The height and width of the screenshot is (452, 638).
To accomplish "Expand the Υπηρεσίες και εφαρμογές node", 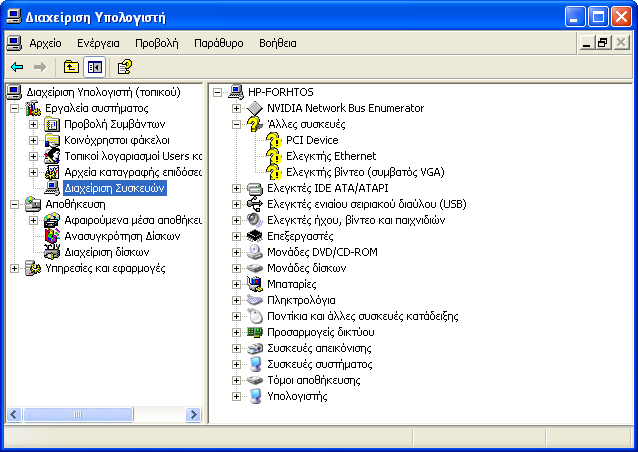I will [14, 268].
